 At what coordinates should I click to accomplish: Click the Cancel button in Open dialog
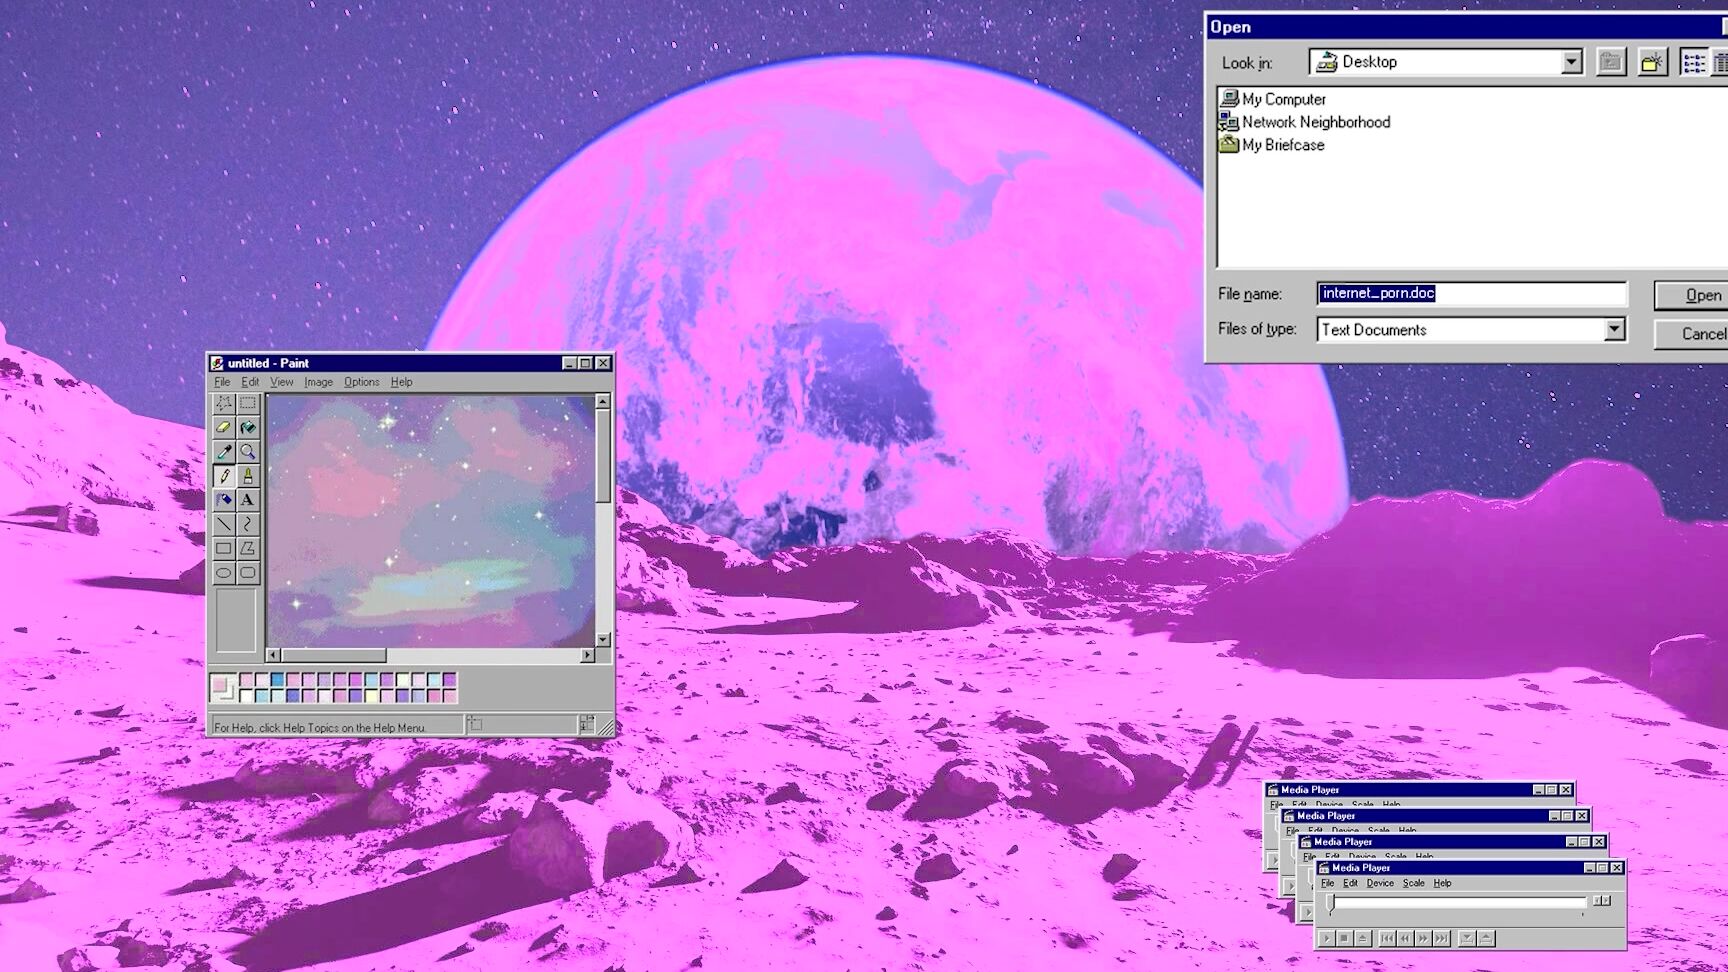(x=1701, y=334)
